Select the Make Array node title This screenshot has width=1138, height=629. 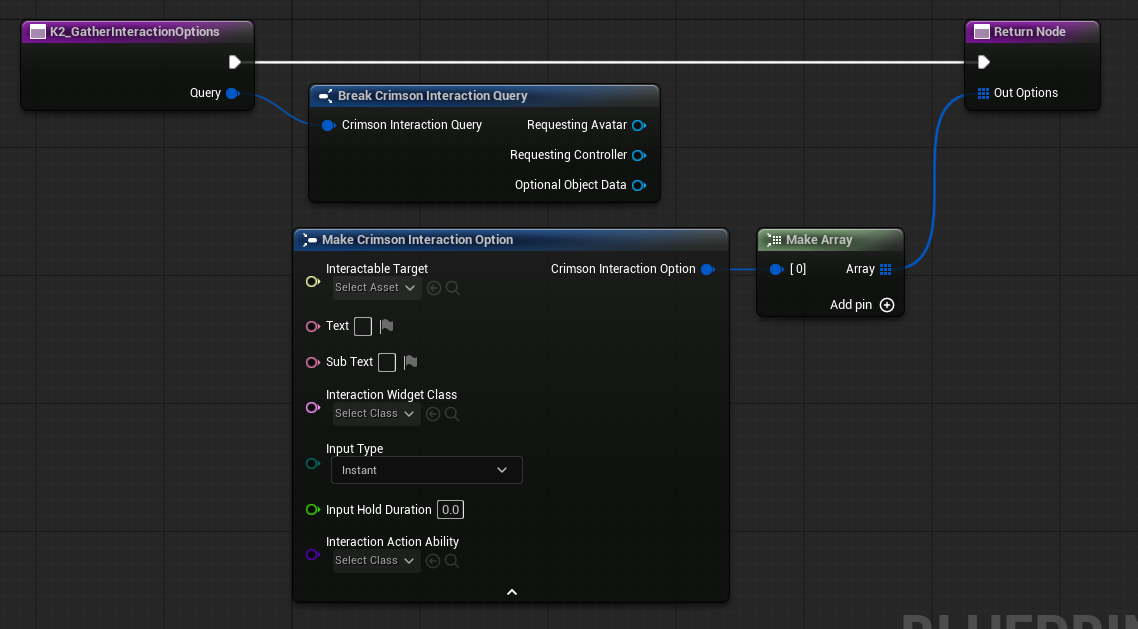click(x=819, y=239)
